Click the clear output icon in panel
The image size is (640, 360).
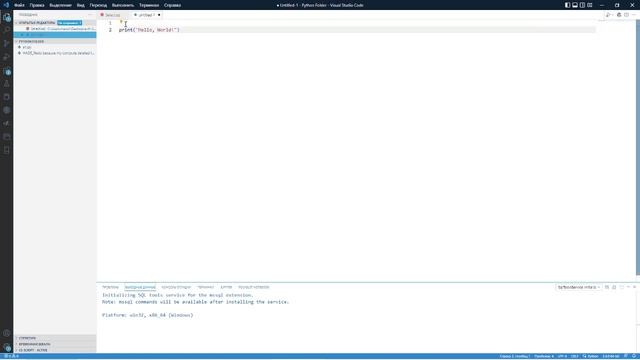click(x=607, y=287)
